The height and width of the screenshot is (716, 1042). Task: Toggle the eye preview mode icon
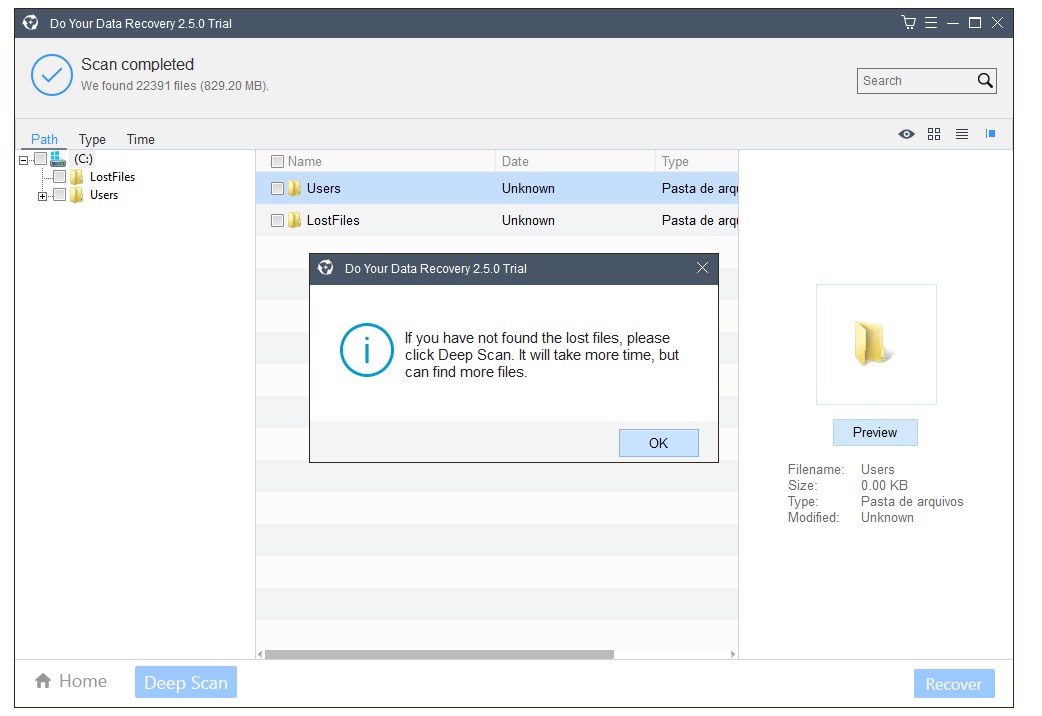tap(906, 134)
